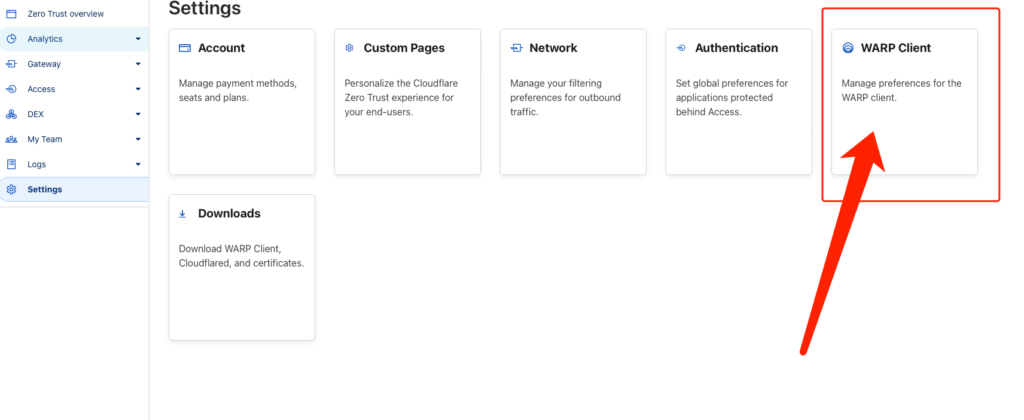1024x420 pixels.
Task: Select the Logs menu item
Action: (37, 164)
